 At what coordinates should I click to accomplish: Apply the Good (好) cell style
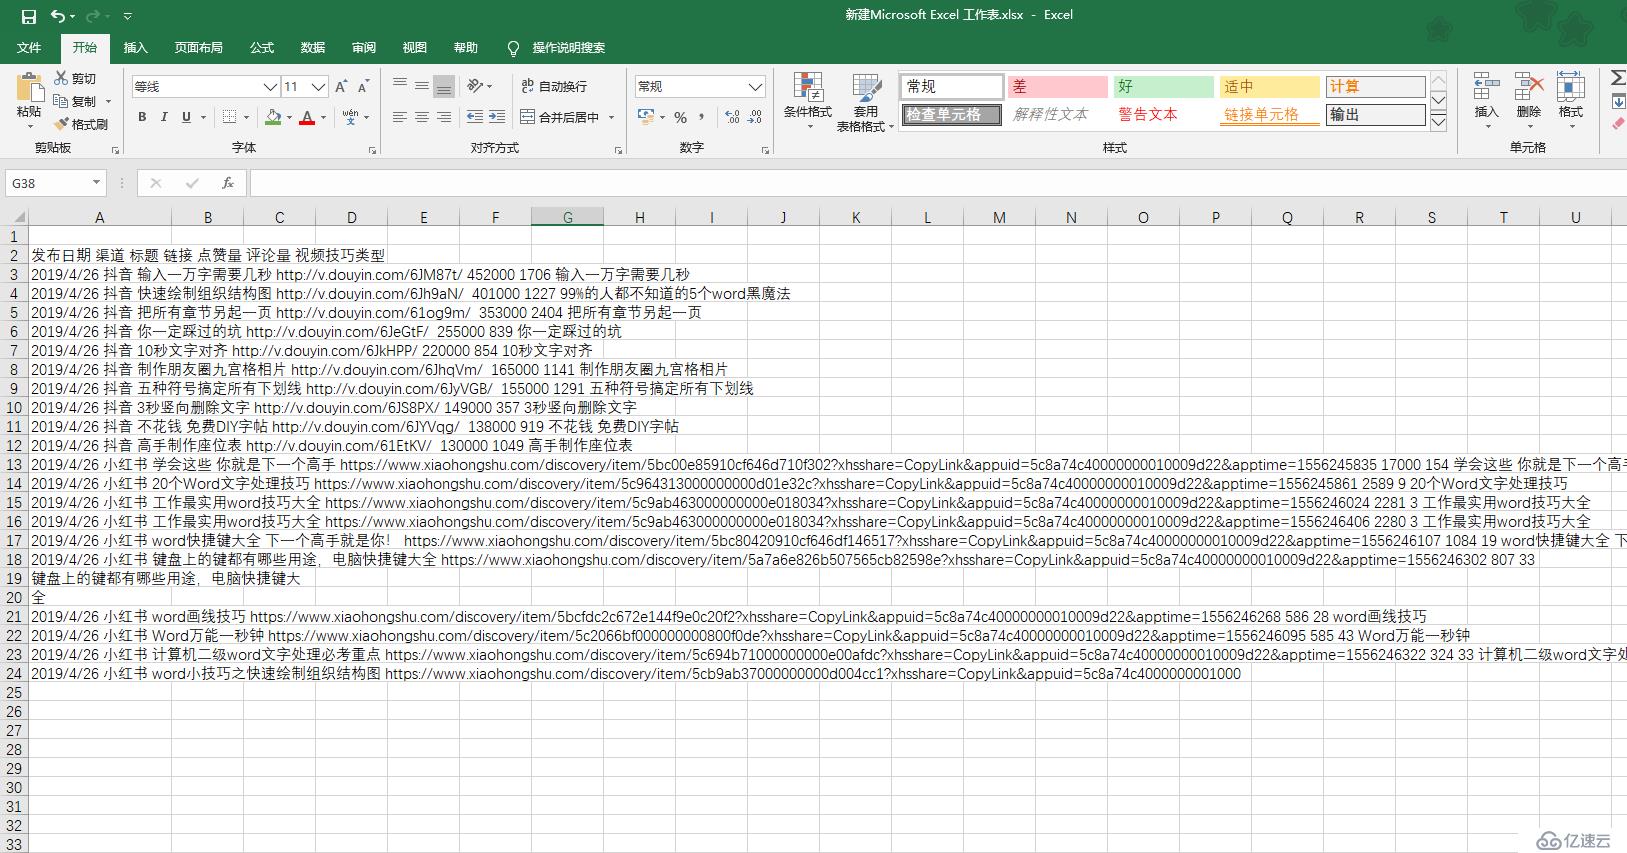point(1163,87)
